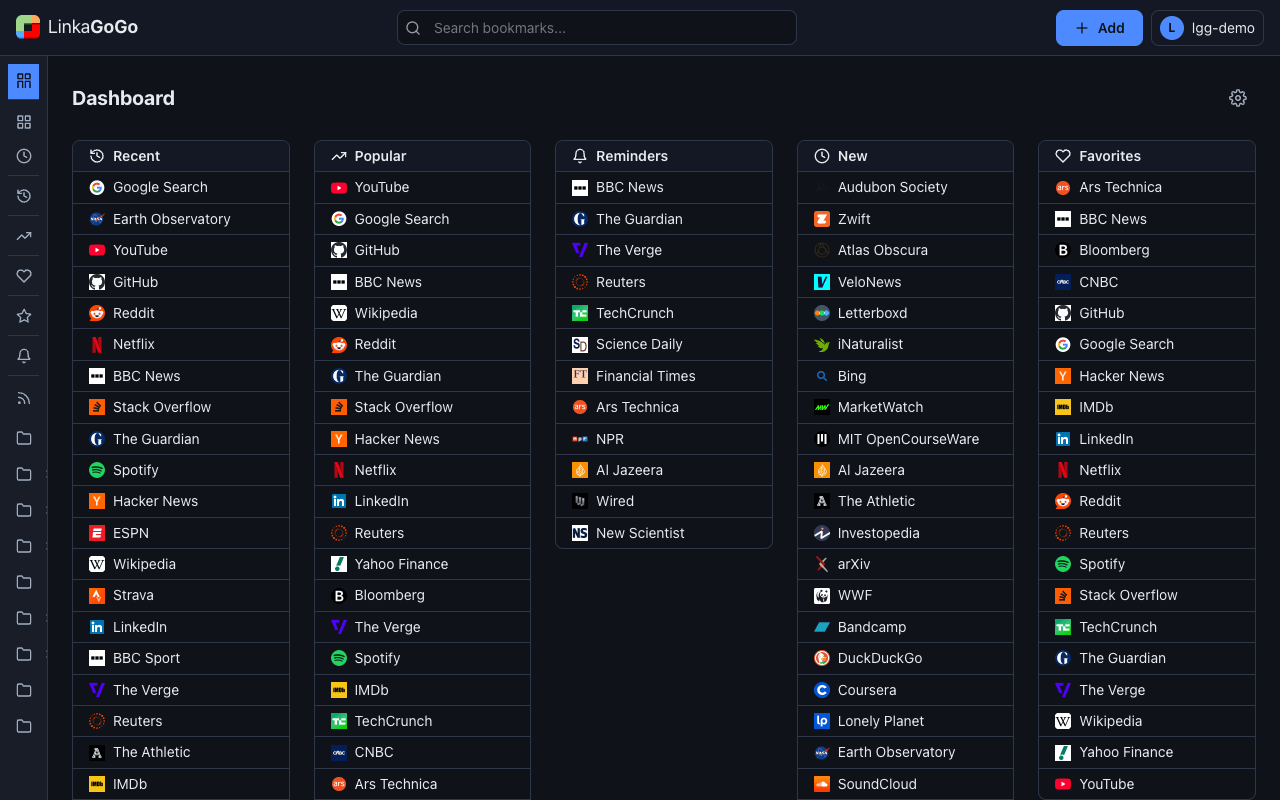Open the RSS feeds icon in the sidebar
This screenshot has width=1280, height=800.
coord(23,397)
